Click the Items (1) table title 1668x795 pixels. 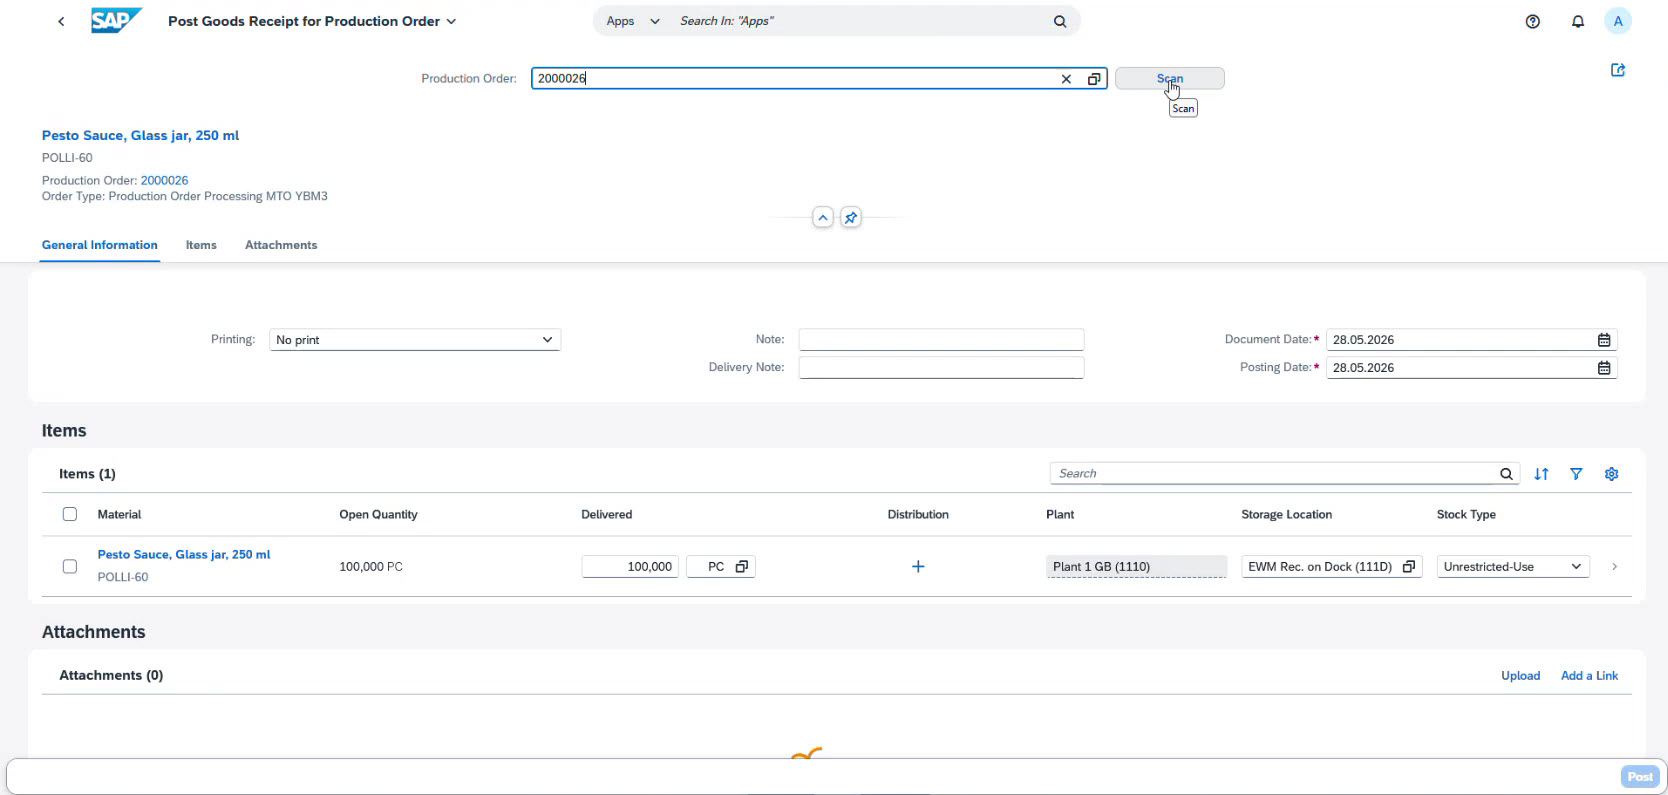87,474
